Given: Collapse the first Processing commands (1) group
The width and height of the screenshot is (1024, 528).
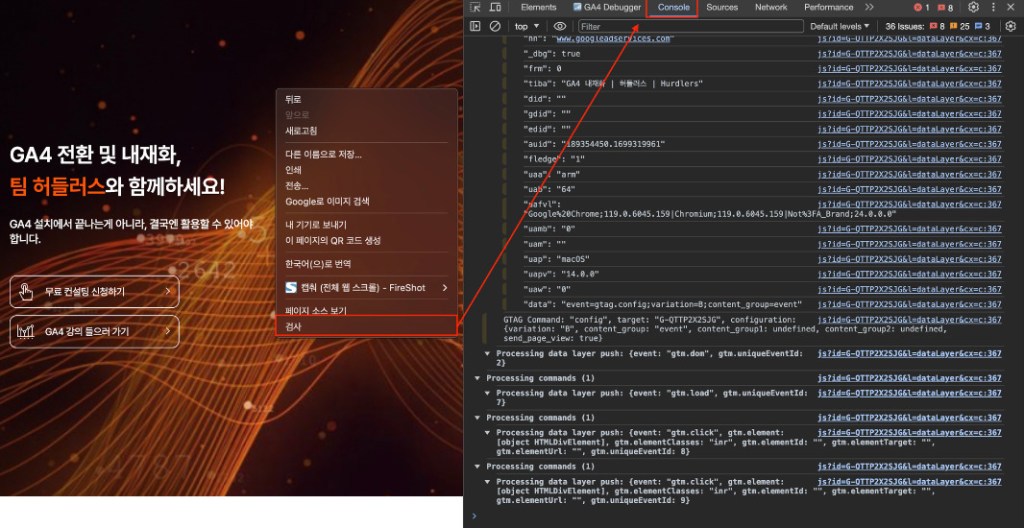Looking at the screenshot, I should [x=477, y=378].
